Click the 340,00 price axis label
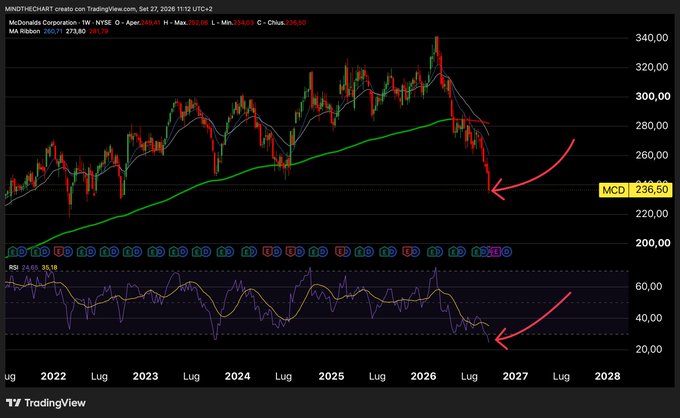This screenshot has width=680, height=418. point(652,38)
